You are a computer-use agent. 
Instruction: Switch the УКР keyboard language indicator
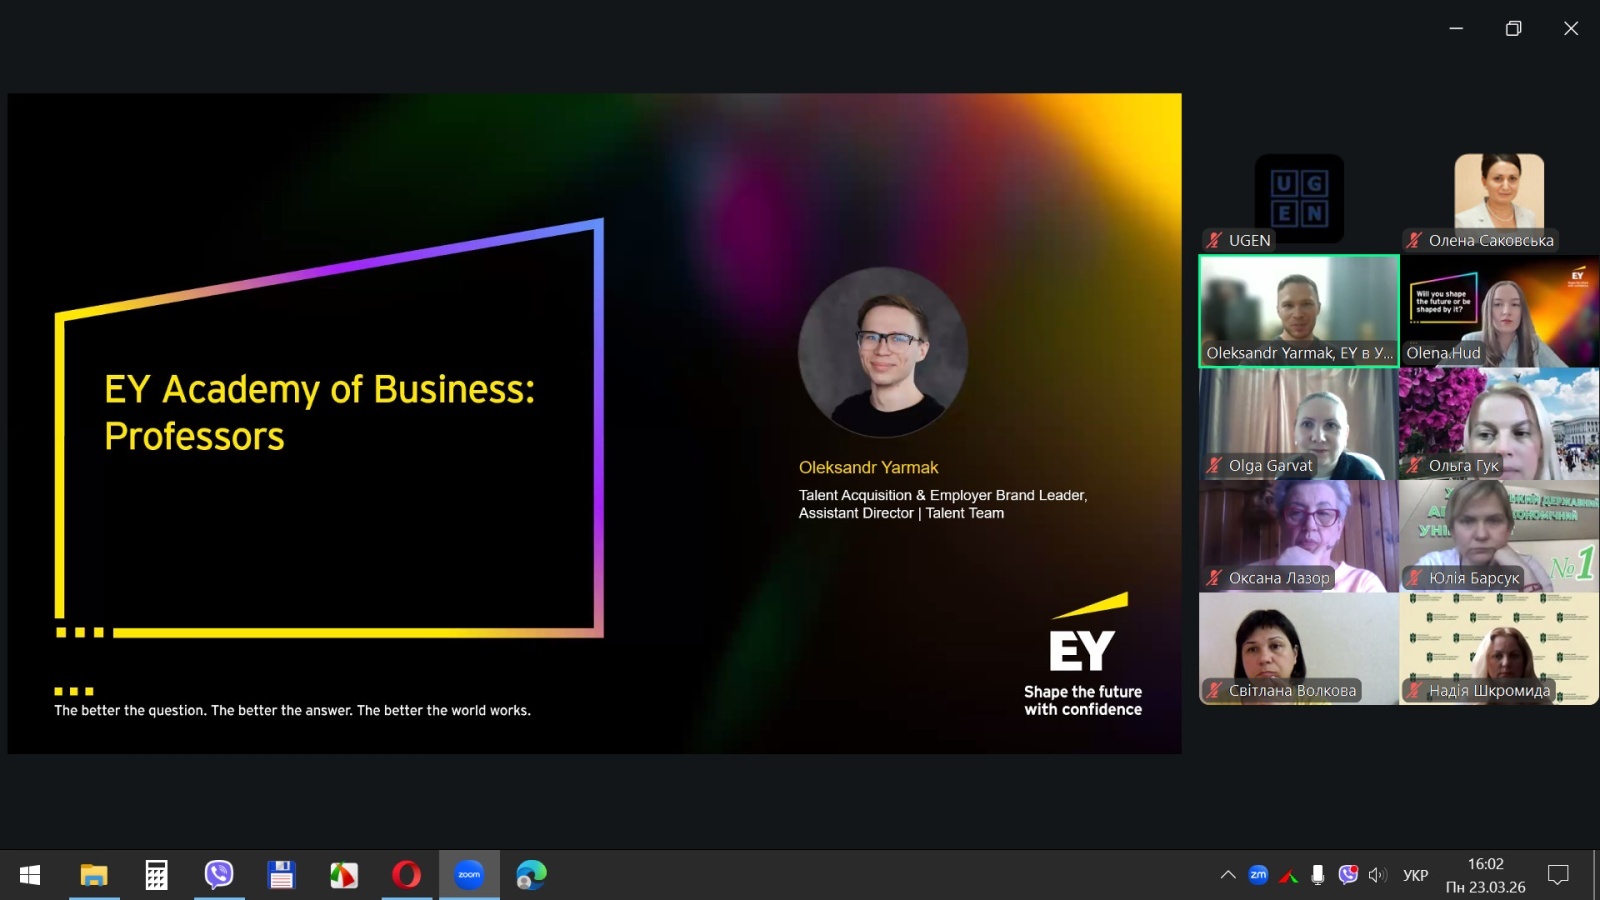pyautogui.click(x=1415, y=875)
